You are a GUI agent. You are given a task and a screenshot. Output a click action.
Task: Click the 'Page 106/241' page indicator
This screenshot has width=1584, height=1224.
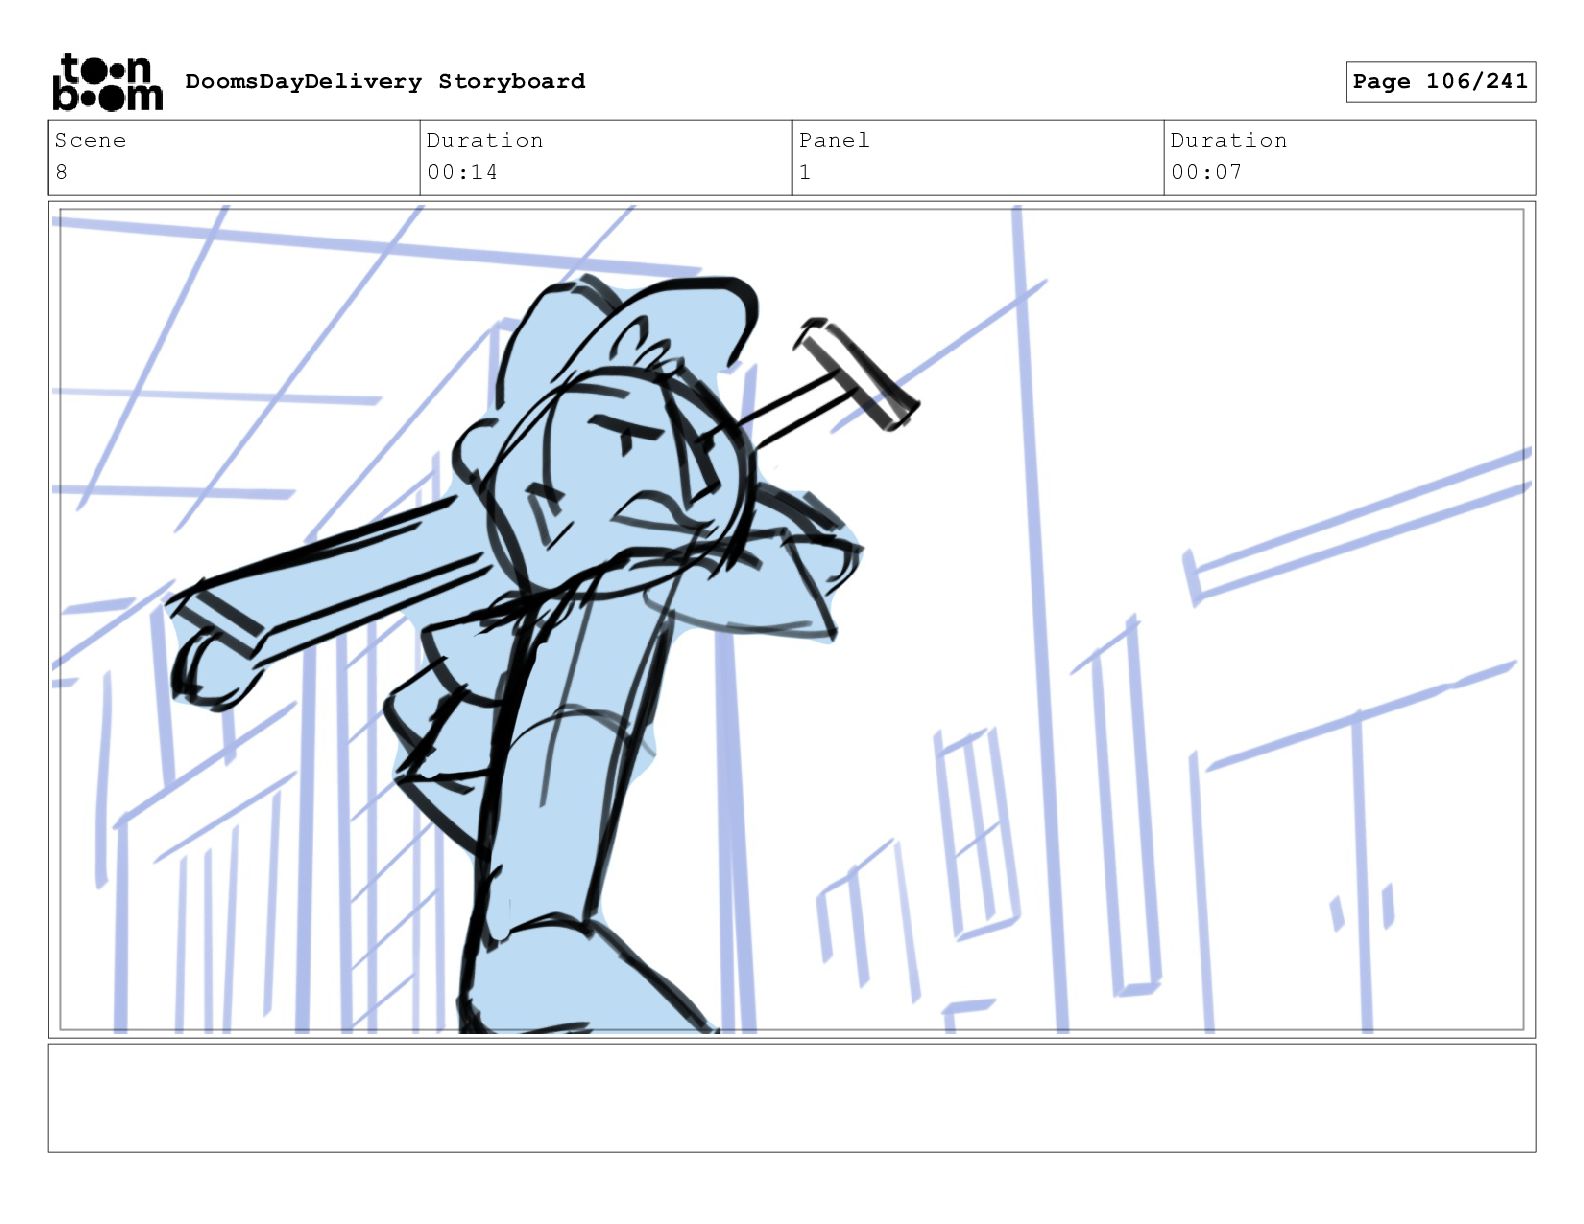pyautogui.click(x=1440, y=81)
